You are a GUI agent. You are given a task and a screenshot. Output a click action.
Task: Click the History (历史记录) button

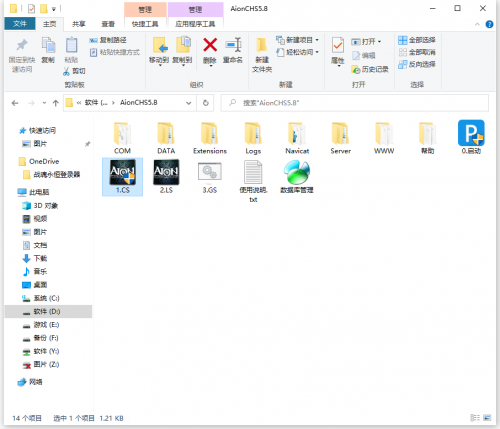coord(370,69)
